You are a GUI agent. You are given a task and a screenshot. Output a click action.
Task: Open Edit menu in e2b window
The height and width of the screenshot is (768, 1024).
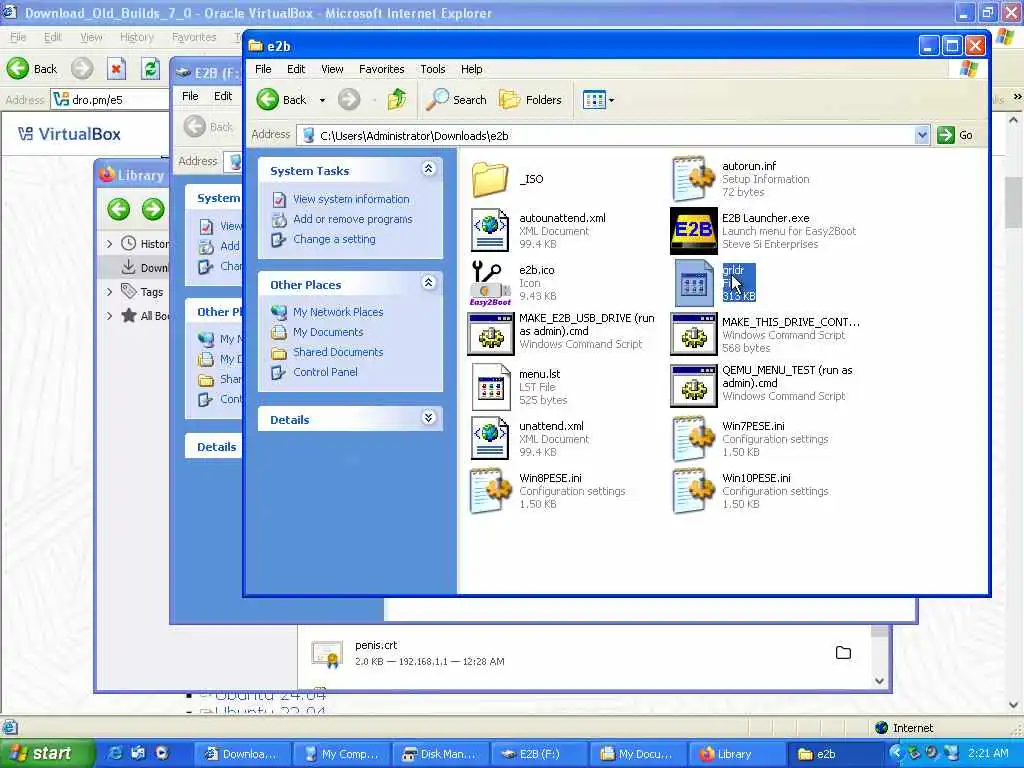pos(296,69)
